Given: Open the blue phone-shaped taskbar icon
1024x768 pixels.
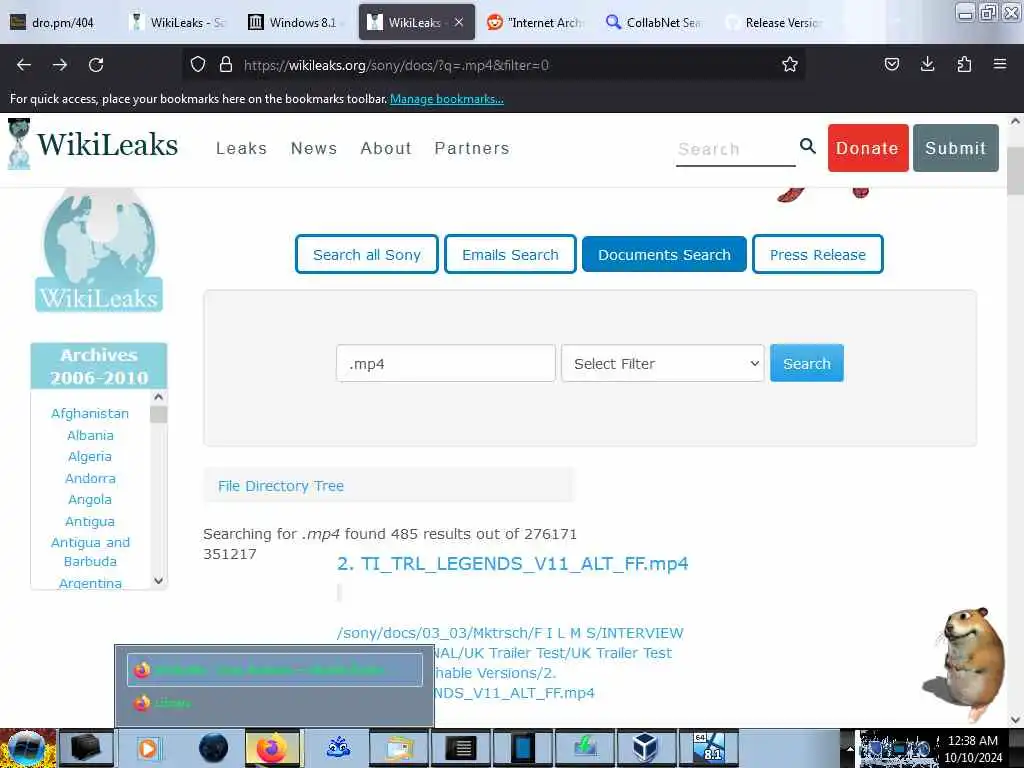Looking at the screenshot, I should 523,748.
